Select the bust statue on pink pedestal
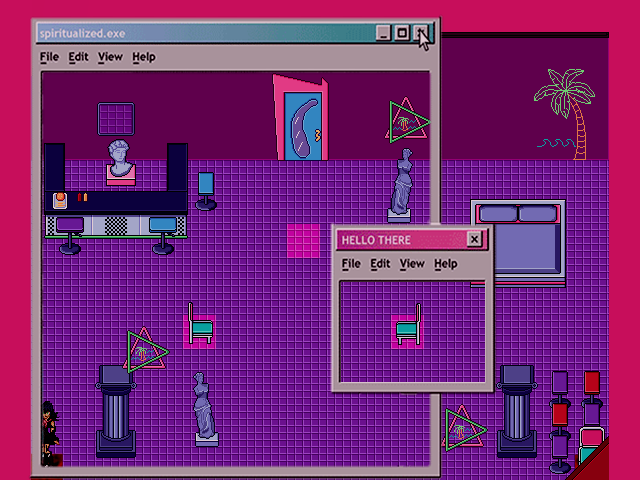This screenshot has height=480, width=640. (x=121, y=162)
